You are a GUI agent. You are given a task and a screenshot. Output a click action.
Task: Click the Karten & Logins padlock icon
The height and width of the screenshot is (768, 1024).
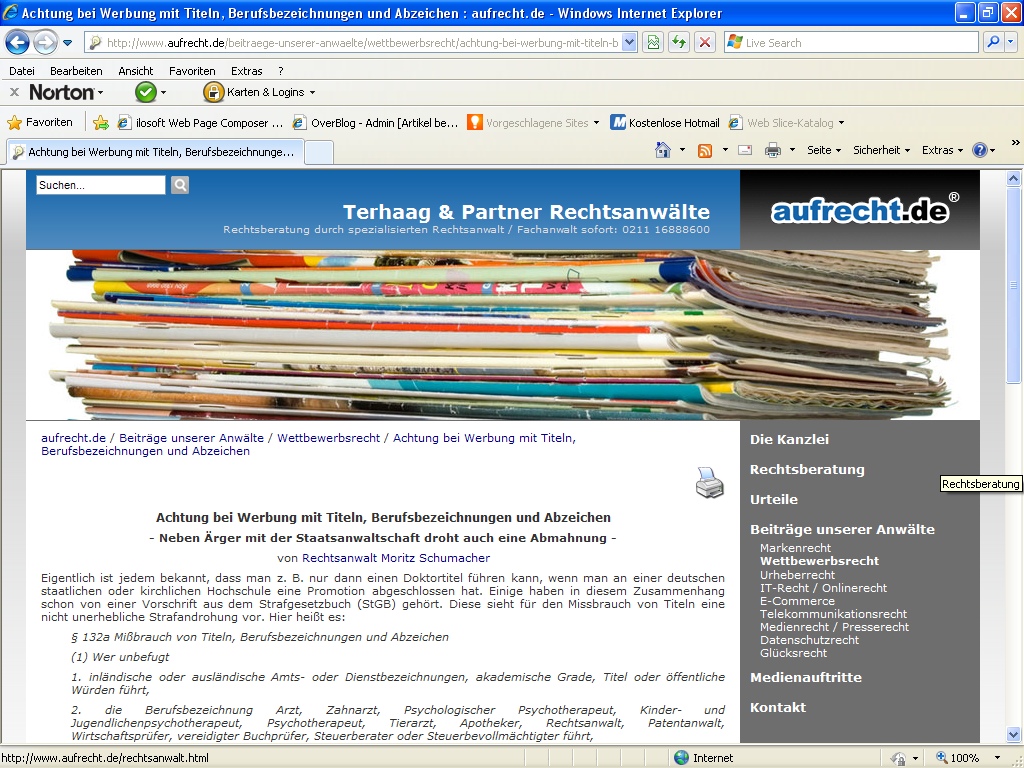[213, 92]
